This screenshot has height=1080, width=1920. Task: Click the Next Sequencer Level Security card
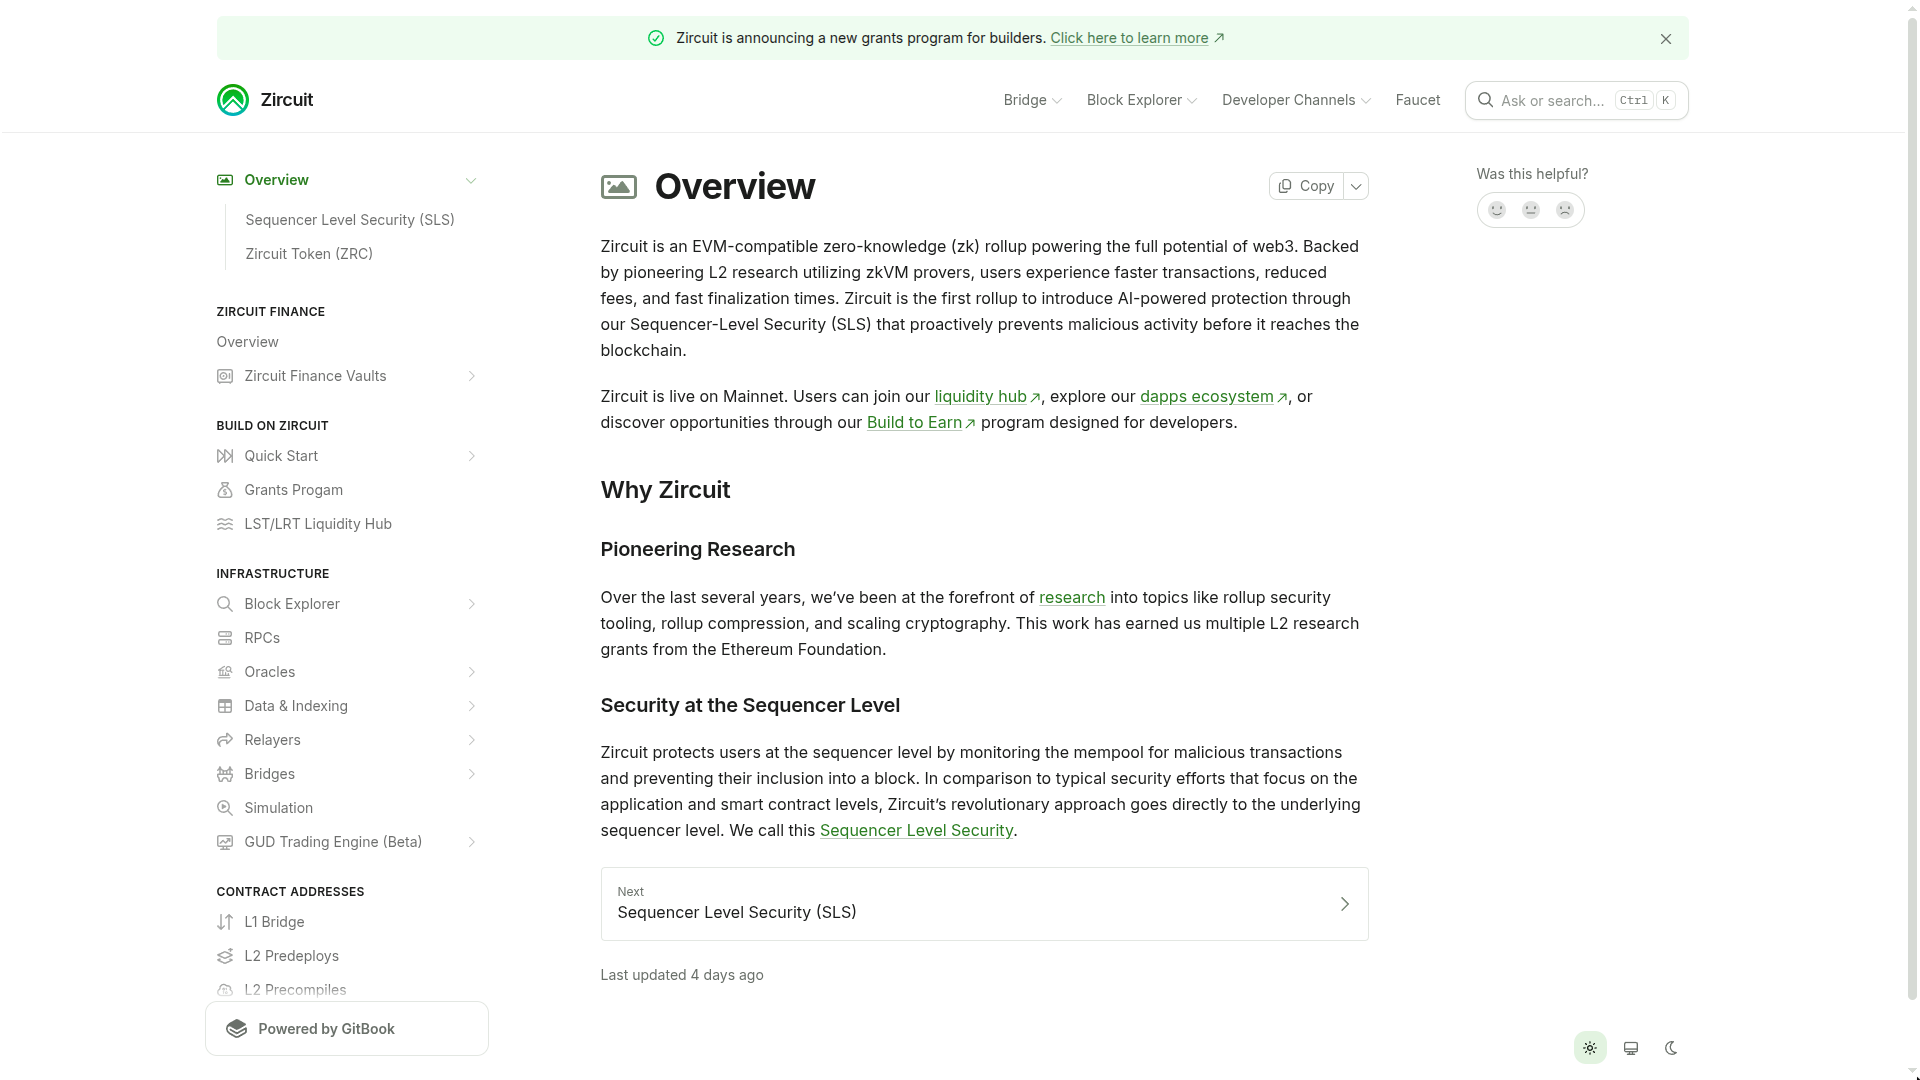pos(983,903)
